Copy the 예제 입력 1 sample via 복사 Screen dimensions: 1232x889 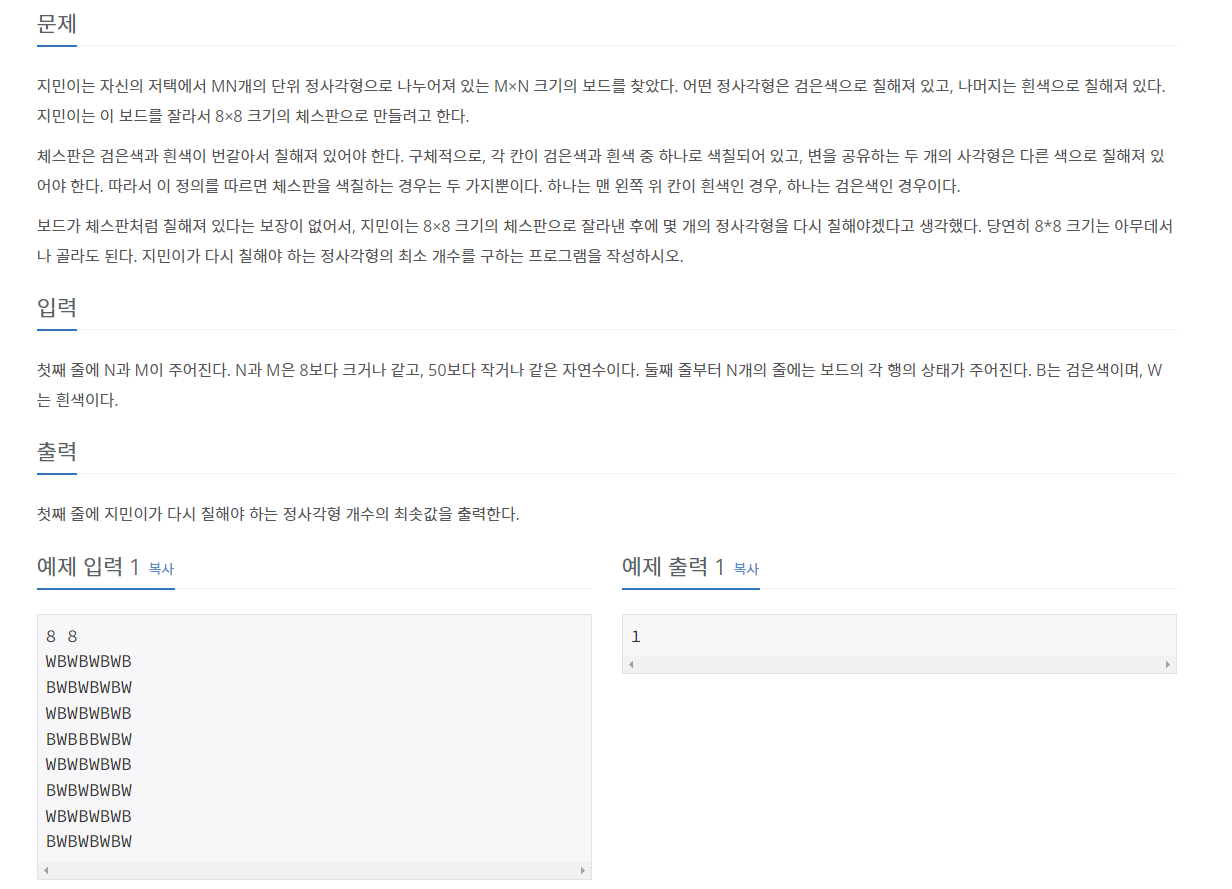point(161,568)
